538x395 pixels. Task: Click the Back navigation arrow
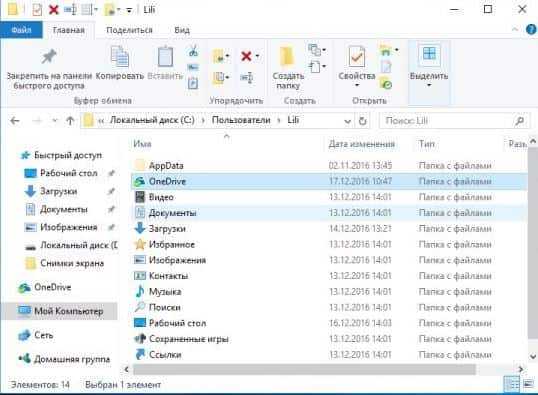15,121
